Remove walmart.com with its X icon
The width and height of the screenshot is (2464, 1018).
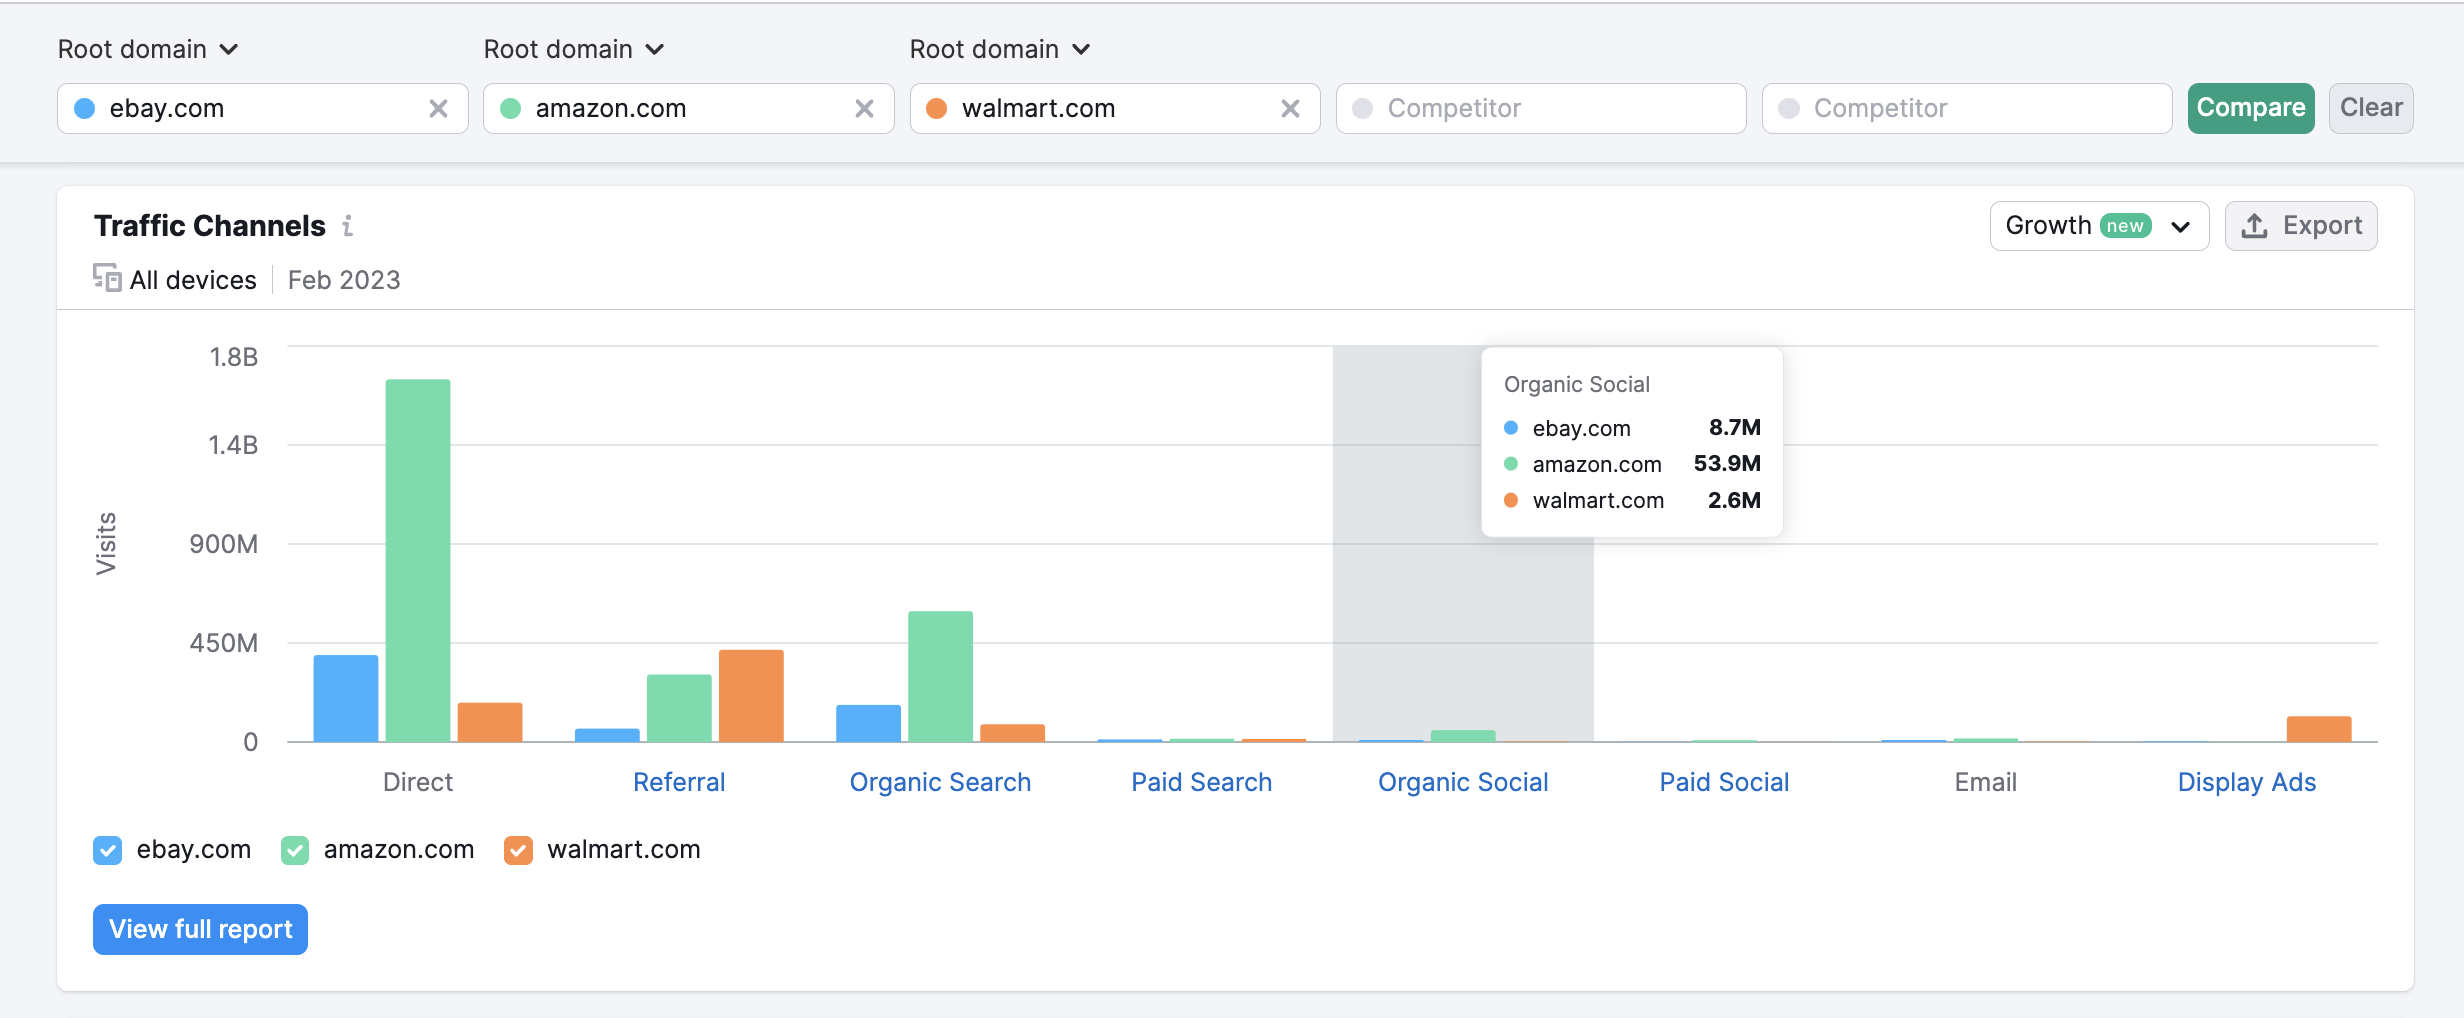(1290, 109)
